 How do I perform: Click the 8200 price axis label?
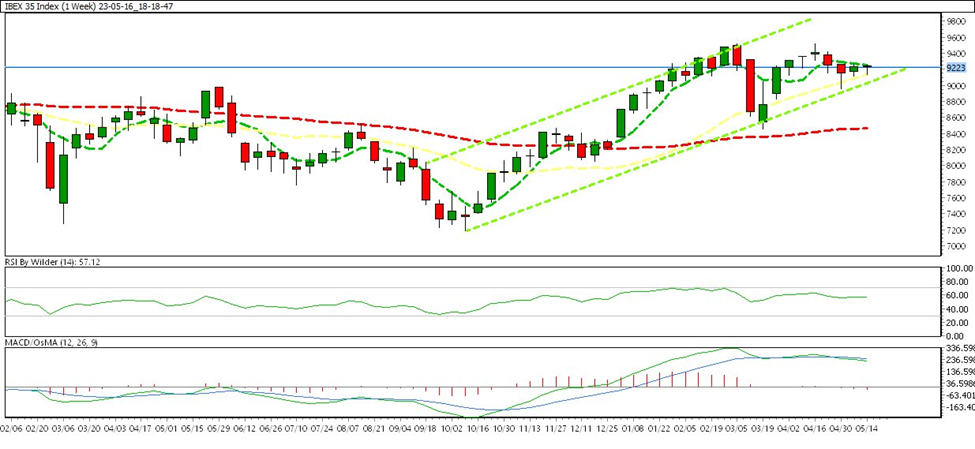pos(956,150)
